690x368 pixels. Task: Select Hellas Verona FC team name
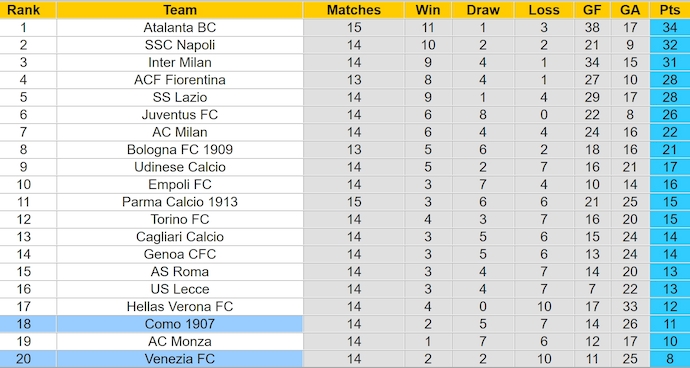(180, 307)
